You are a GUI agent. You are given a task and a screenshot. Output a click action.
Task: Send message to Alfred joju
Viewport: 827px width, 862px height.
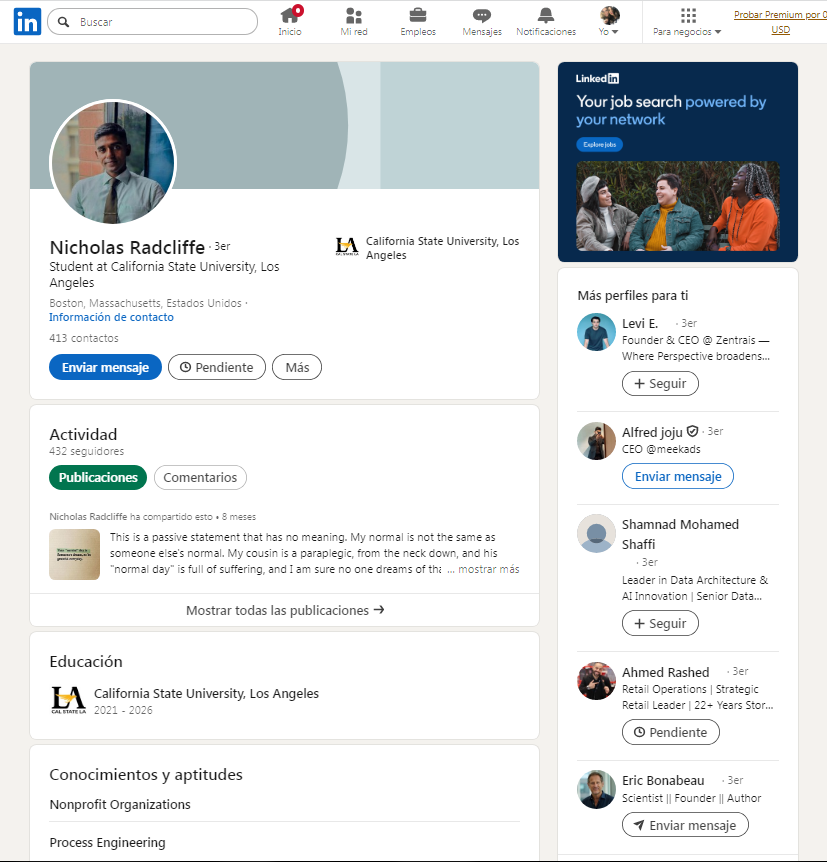click(677, 476)
